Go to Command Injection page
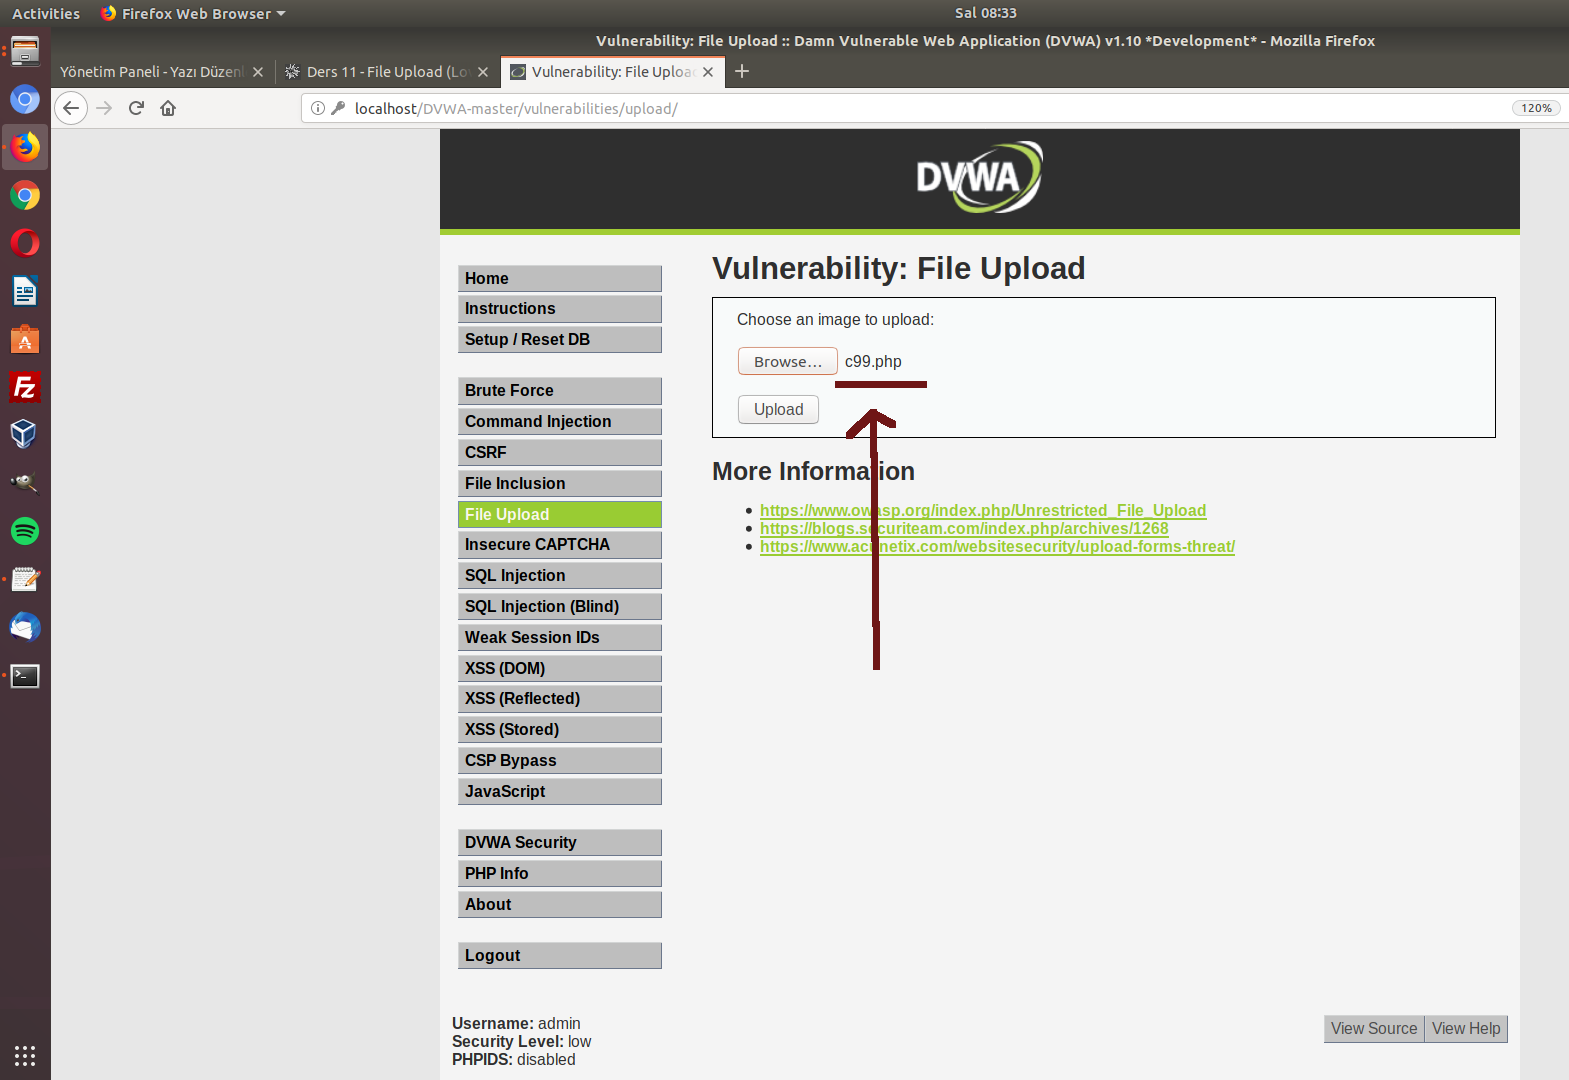The height and width of the screenshot is (1080, 1569). pos(560,421)
